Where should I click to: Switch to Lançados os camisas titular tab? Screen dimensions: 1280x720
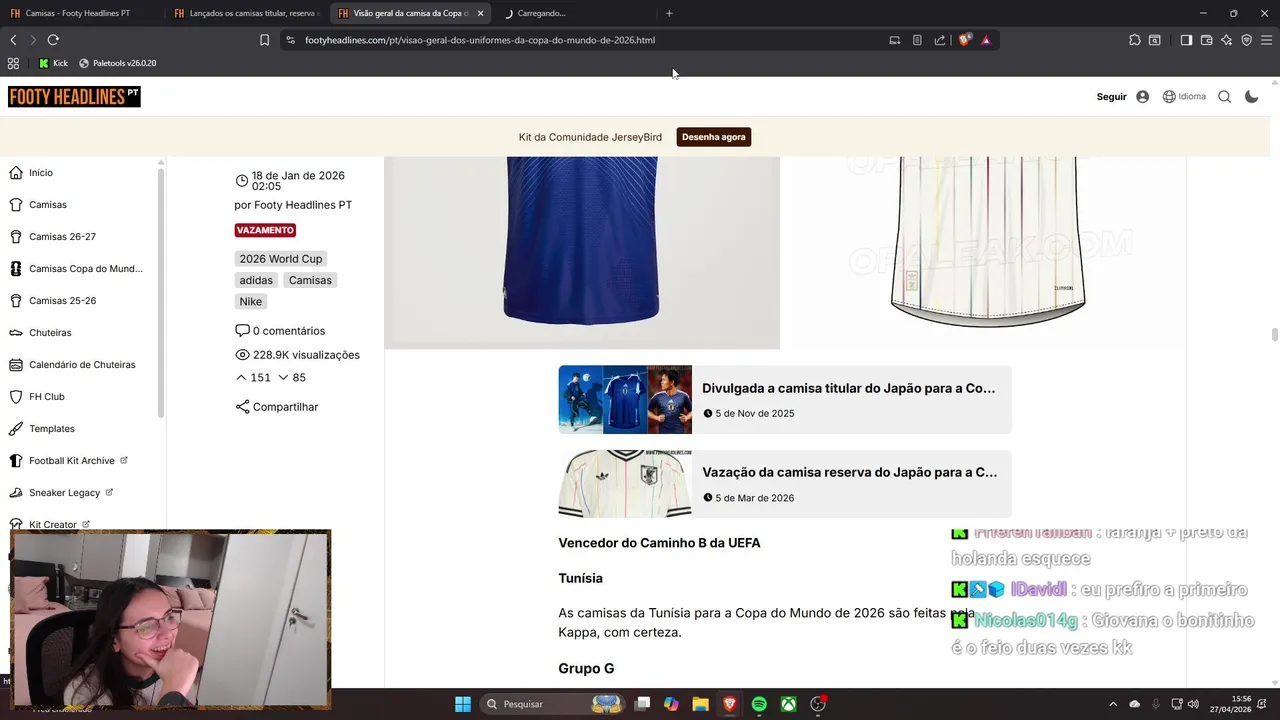click(247, 13)
